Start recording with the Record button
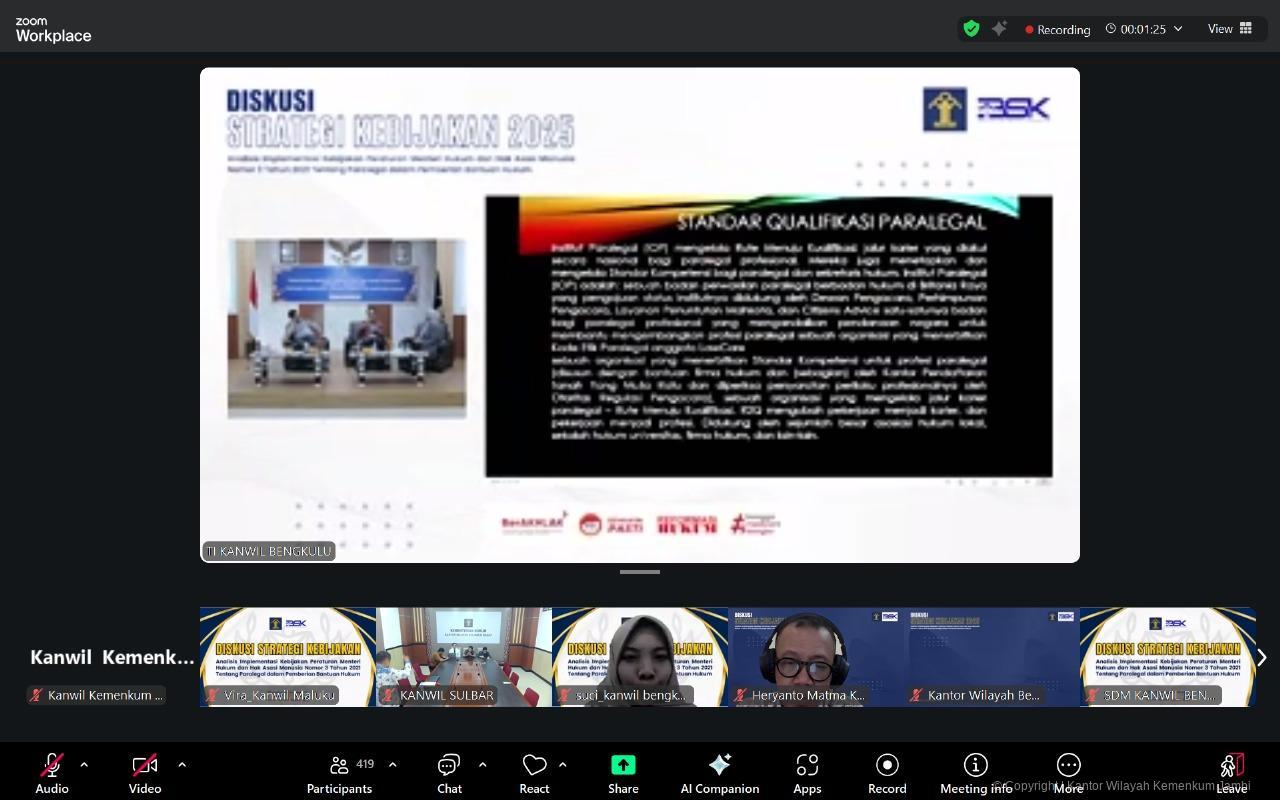The width and height of the screenshot is (1280, 800). [887, 773]
